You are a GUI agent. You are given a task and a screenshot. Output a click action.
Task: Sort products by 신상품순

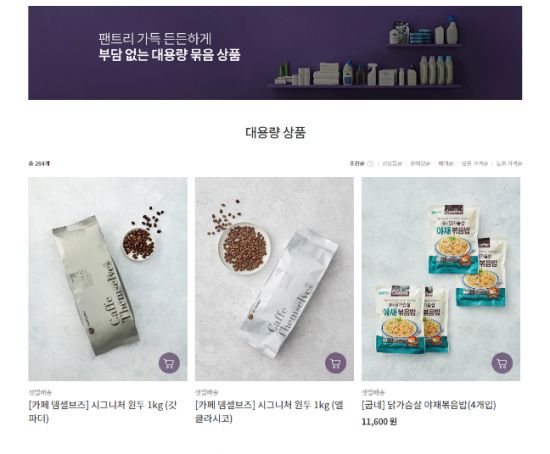[x=392, y=163]
